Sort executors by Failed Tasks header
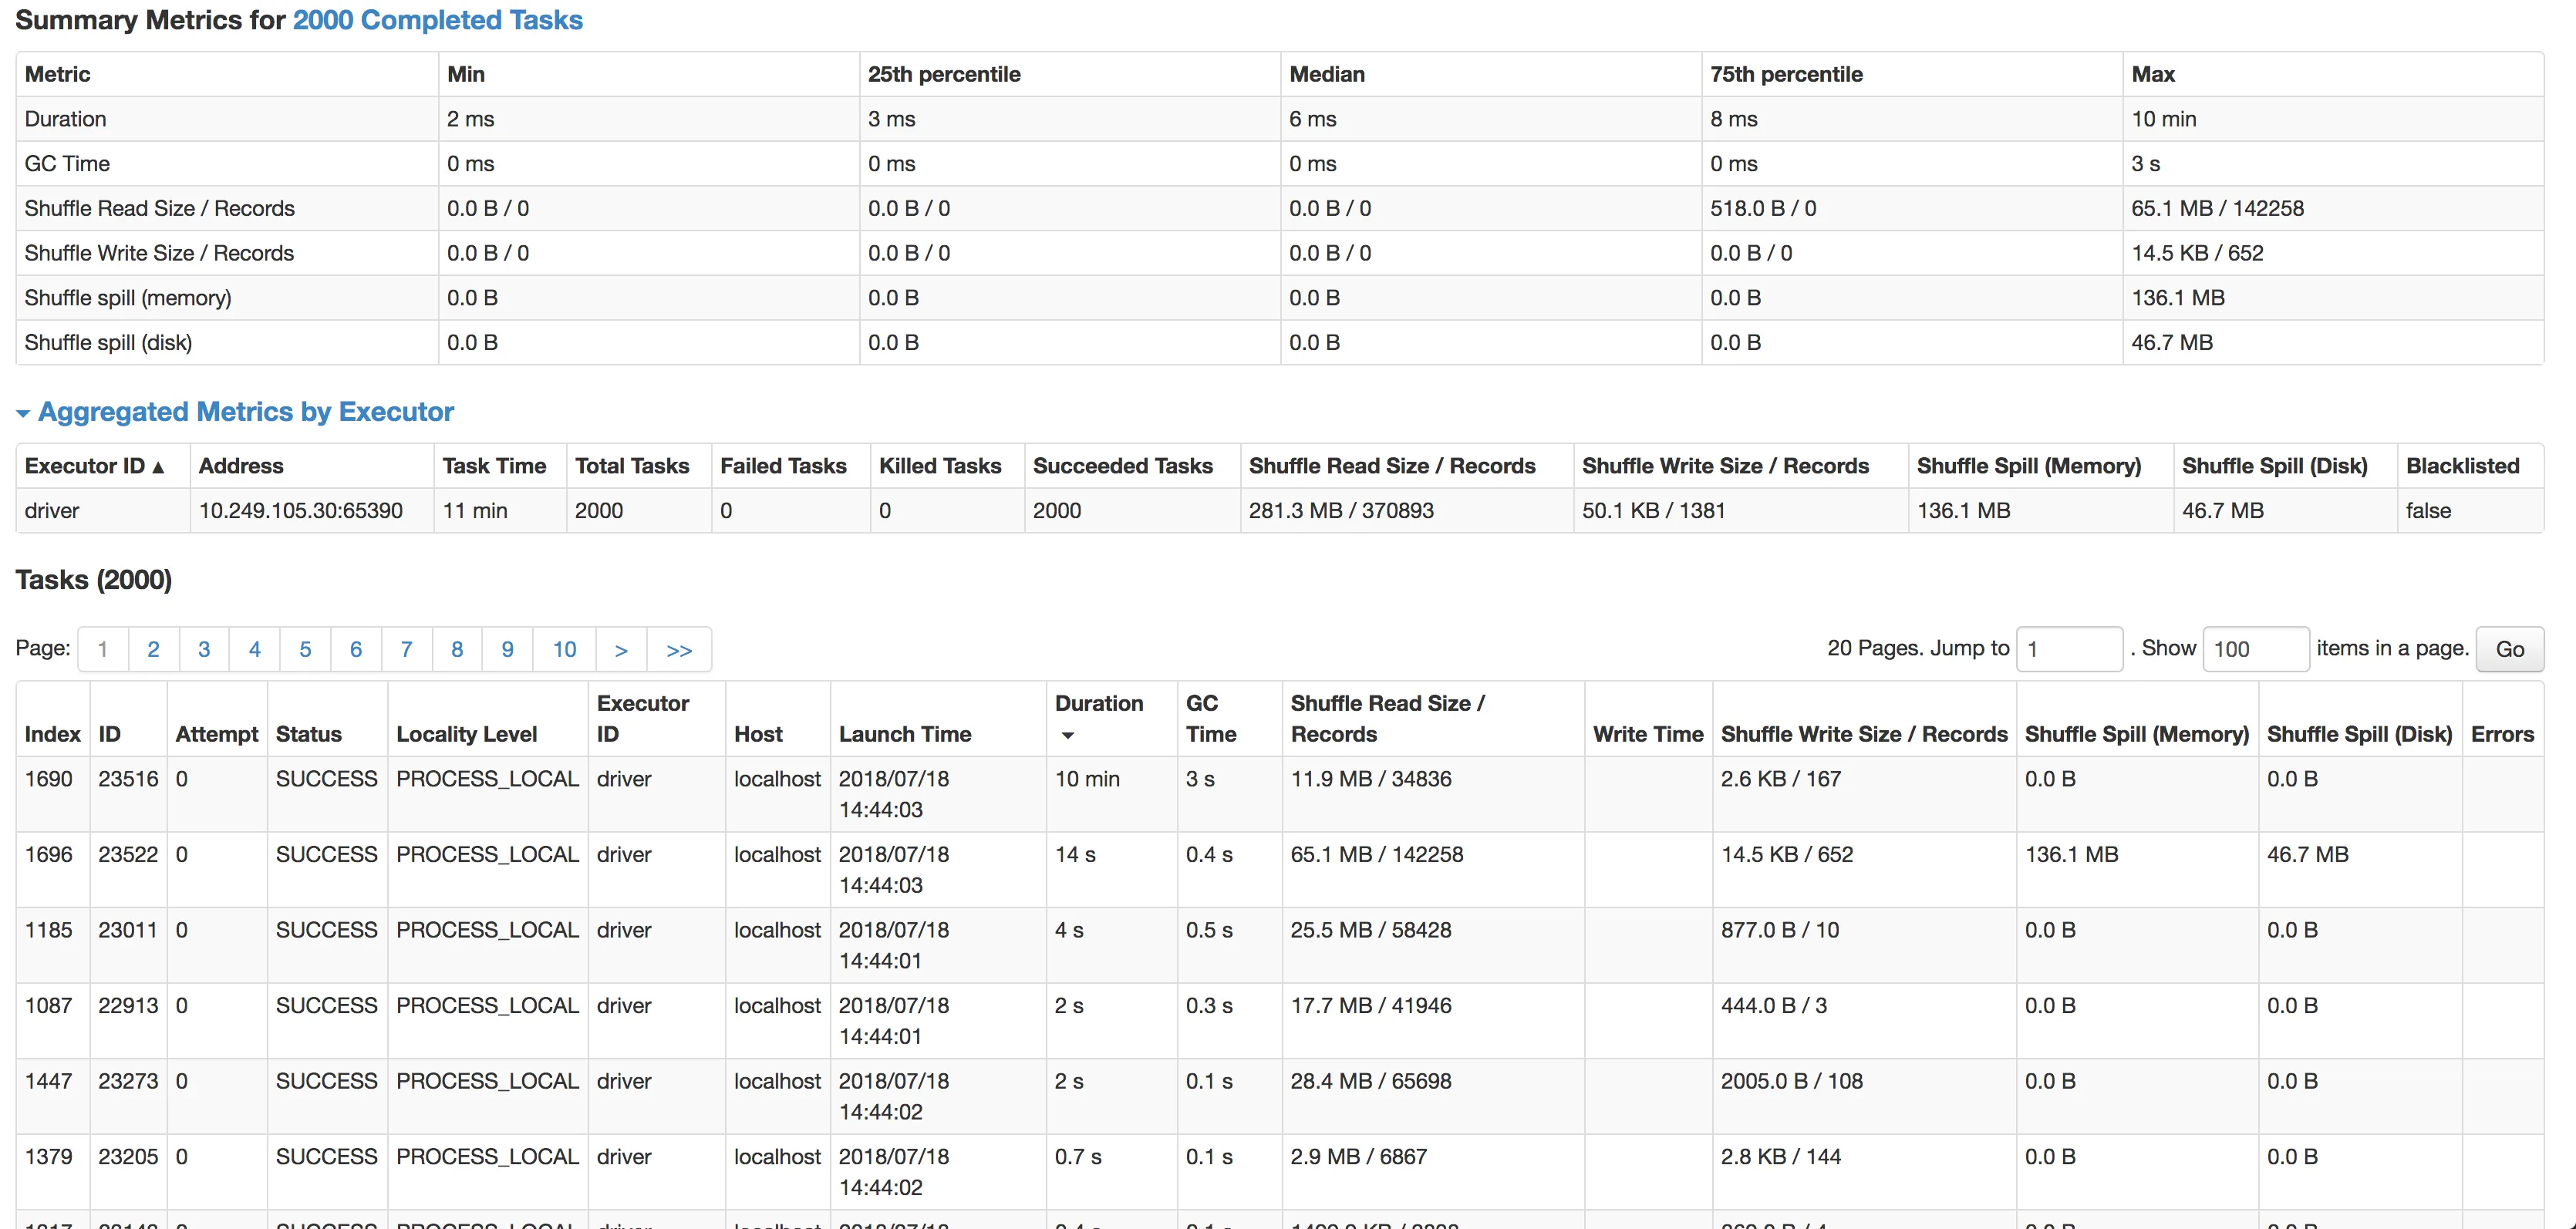Viewport: 2576px width, 1229px height. tap(783, 466)
